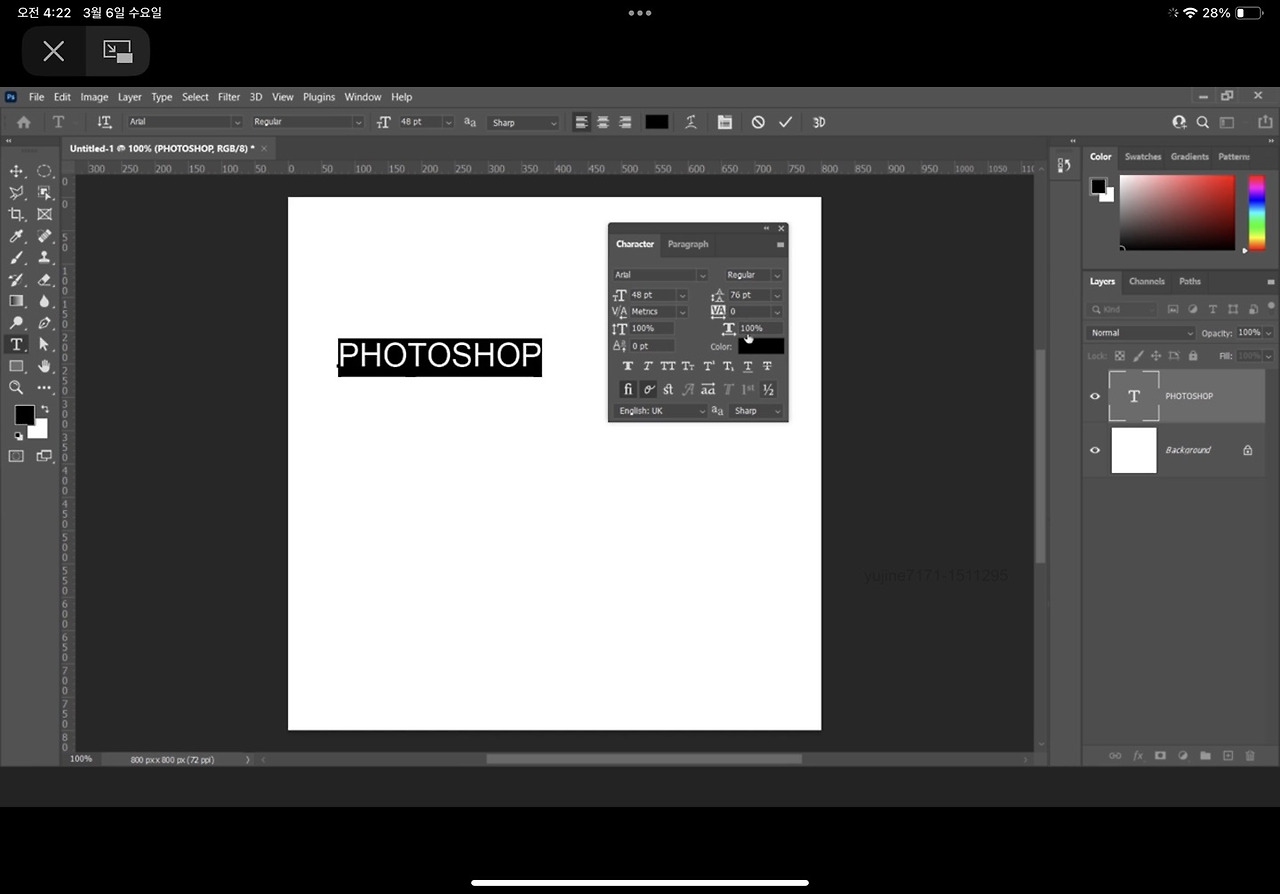Image resolution: width=1280 pixels, height=894 pixels.
Task: Select the Horizontal Type tool
Action: point(16,344)
